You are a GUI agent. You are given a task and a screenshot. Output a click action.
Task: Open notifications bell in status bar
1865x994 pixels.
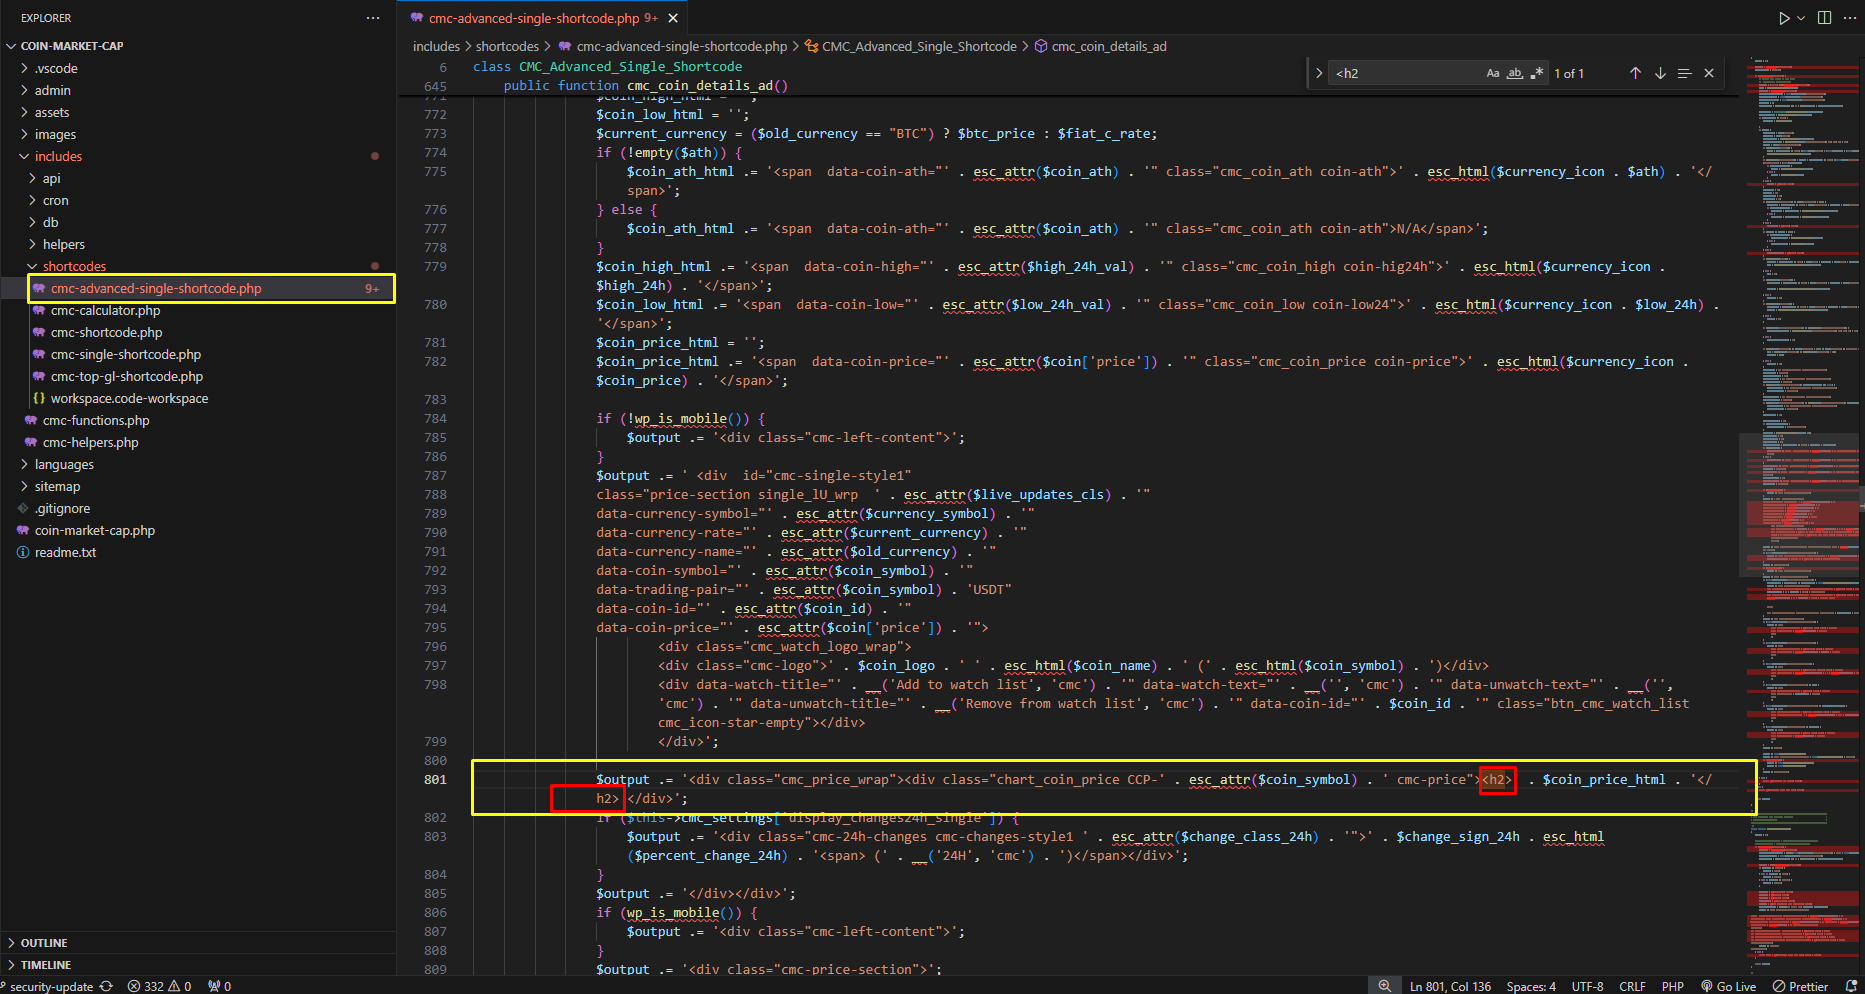click(1851, 986)
